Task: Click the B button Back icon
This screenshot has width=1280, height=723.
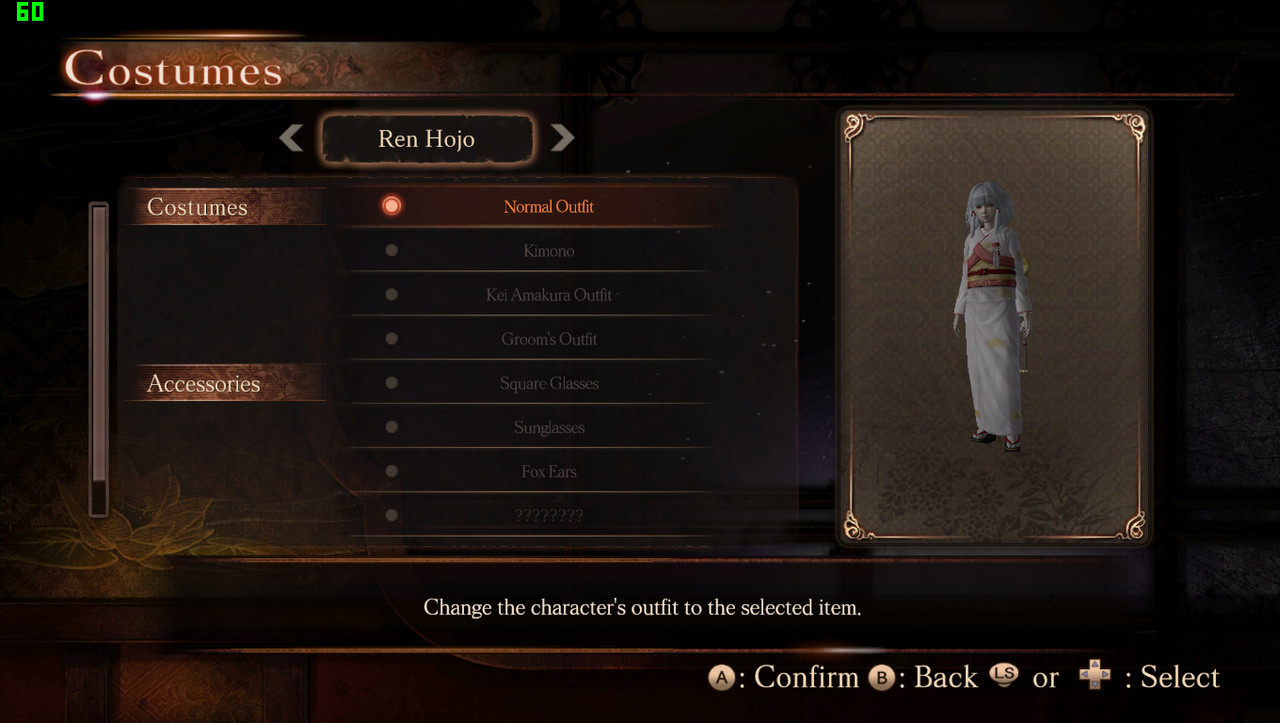Action: (881, 678)
